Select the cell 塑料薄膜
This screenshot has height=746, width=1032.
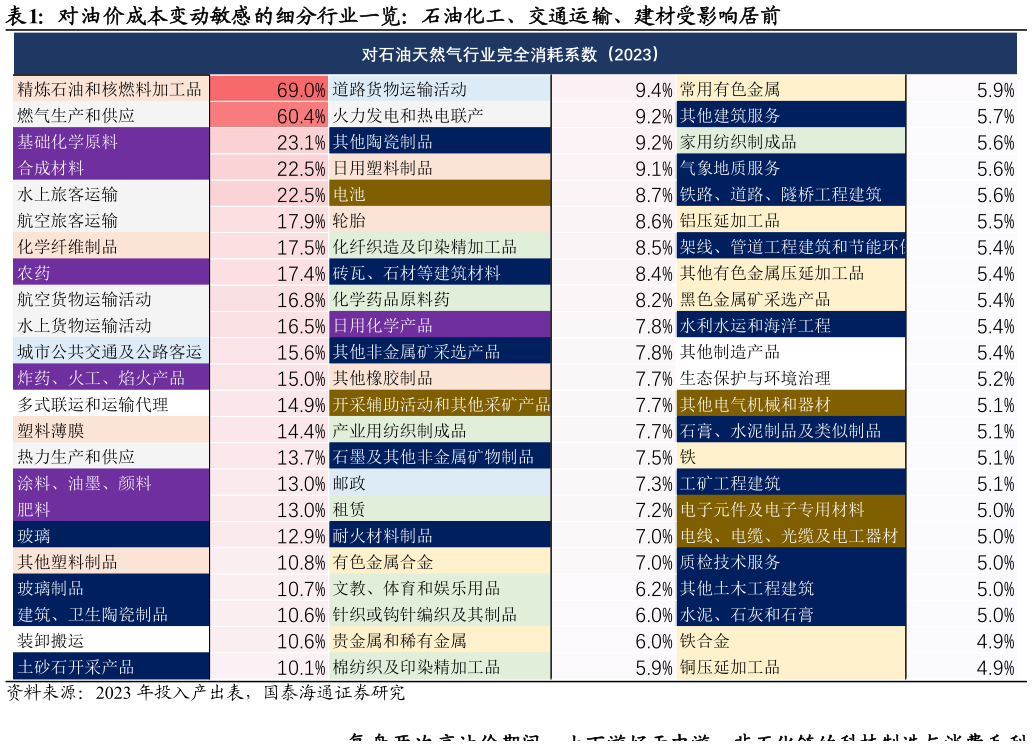coord(111,431)
